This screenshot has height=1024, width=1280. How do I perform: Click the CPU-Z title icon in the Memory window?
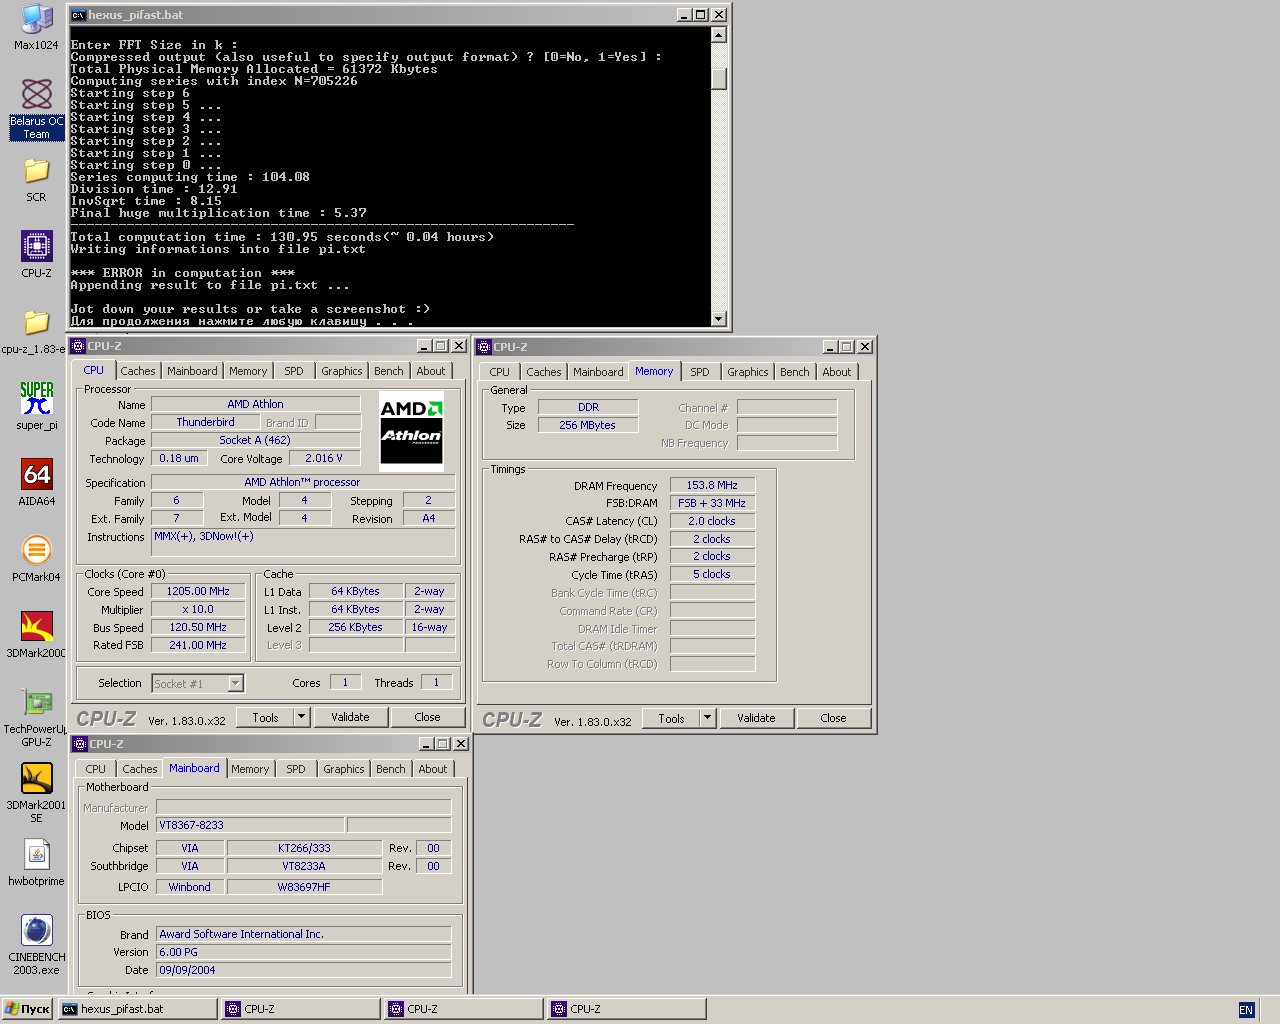(484, 347)
